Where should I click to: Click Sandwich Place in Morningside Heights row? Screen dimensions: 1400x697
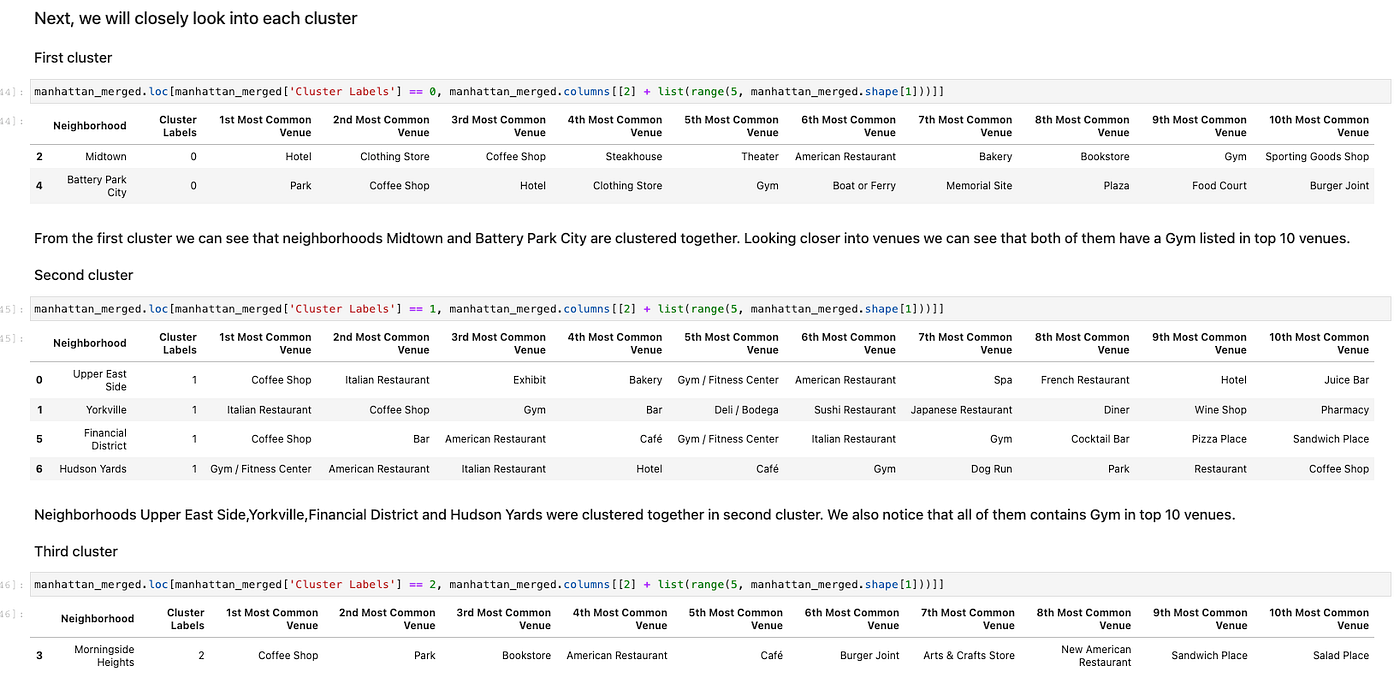[1209, 656]
